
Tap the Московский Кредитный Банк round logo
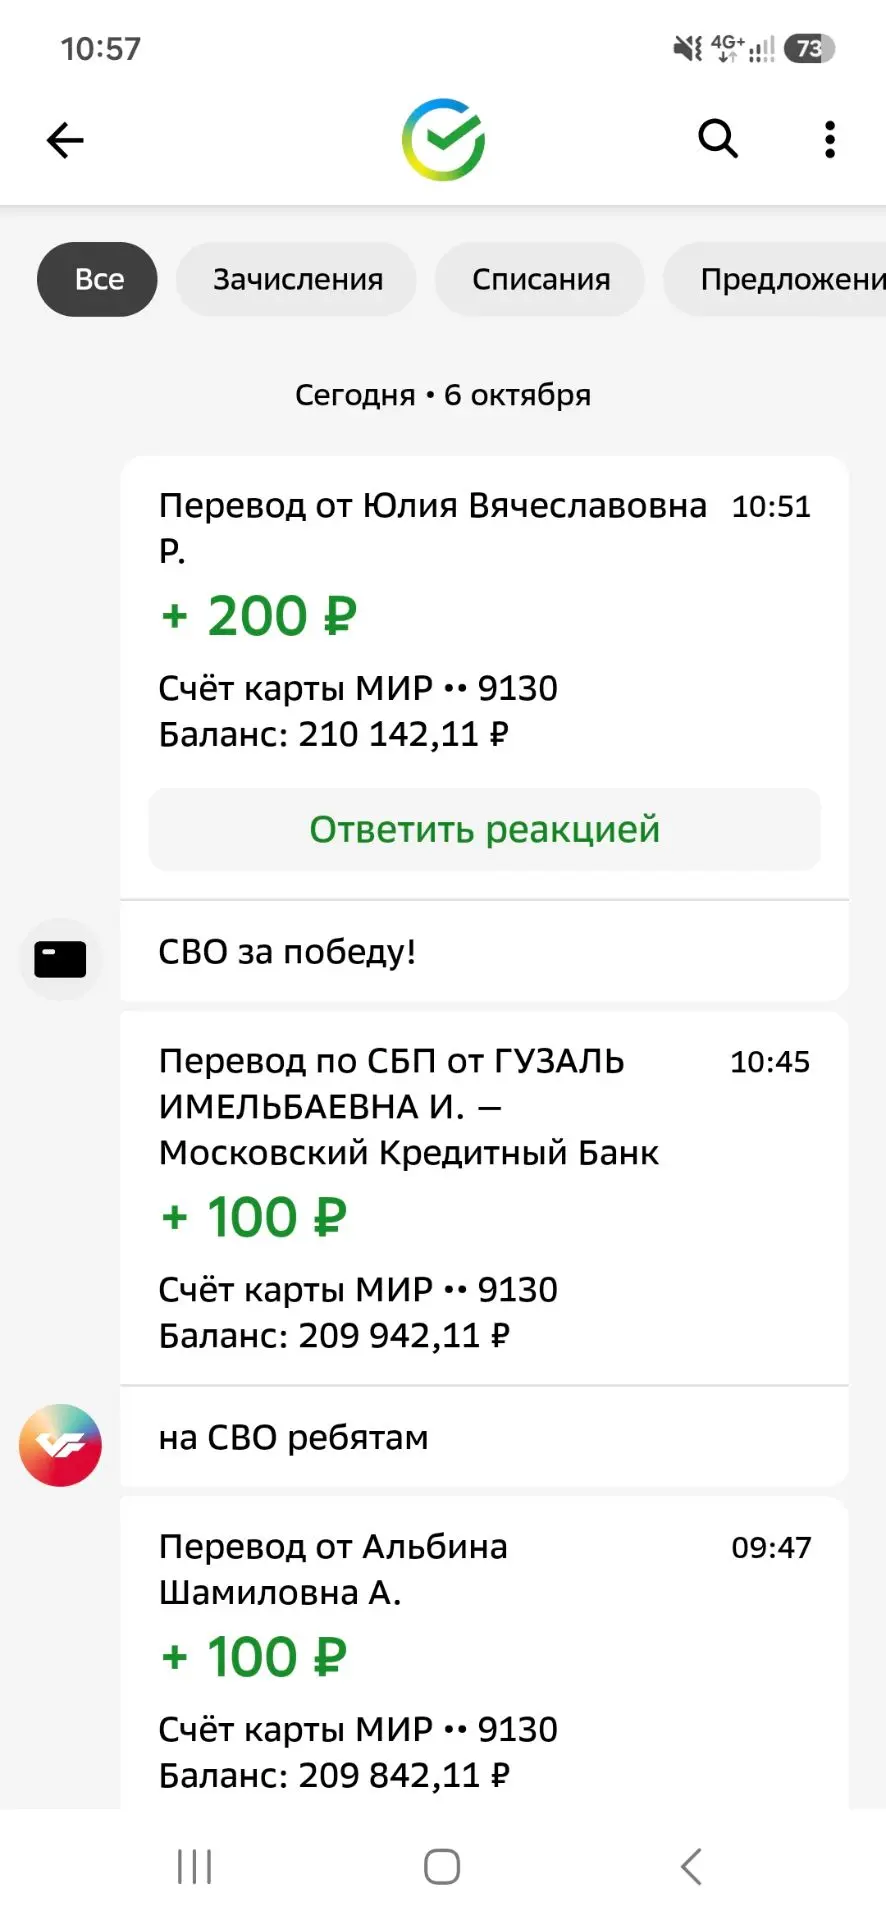60,1445
